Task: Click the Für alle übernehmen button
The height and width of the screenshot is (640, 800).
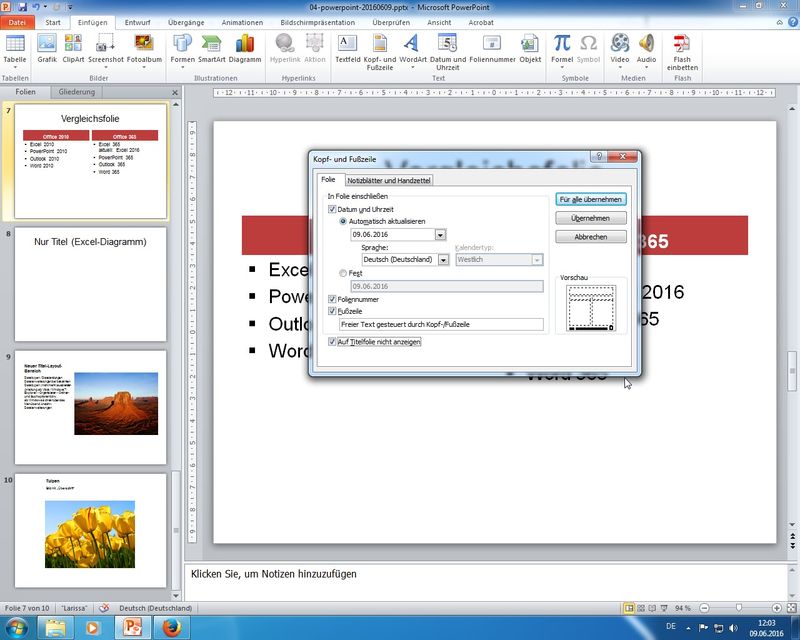Action: click(591, 199)
